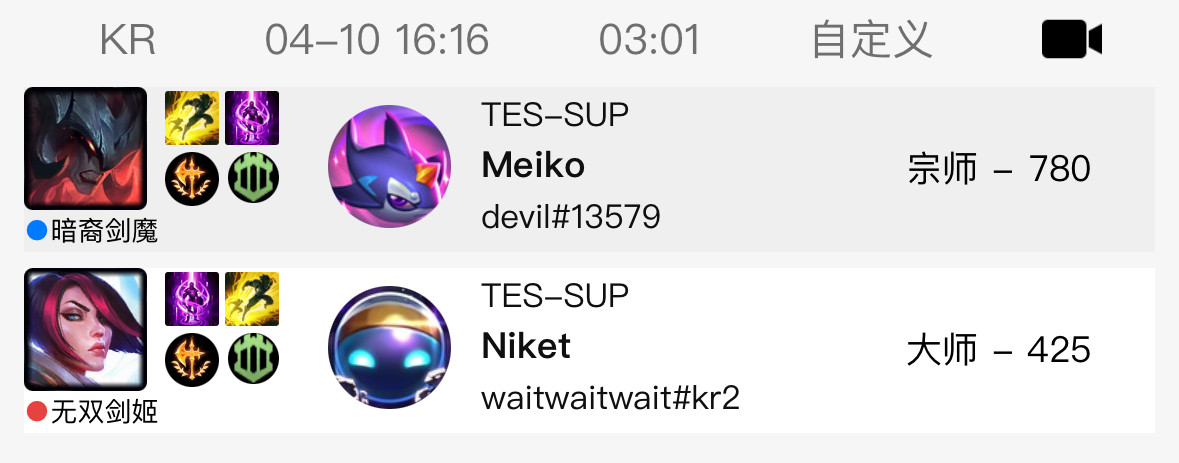
Task: Open Niket's astronaut profile avatar
Action: click(x=389, y=347)
